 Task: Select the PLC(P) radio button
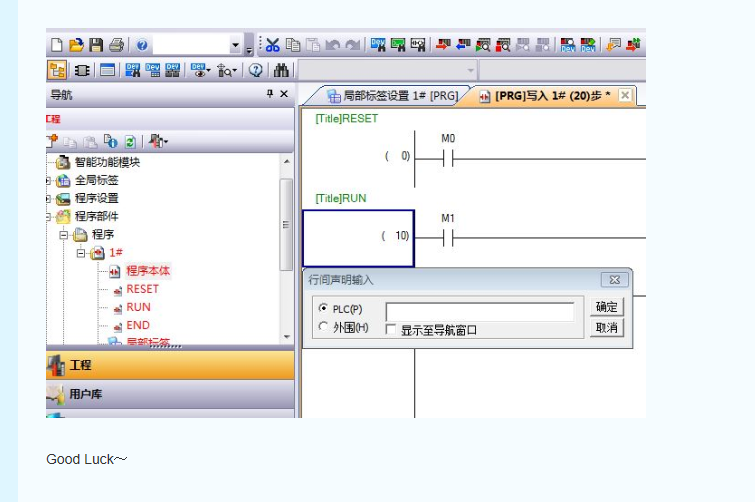[323, 308]
